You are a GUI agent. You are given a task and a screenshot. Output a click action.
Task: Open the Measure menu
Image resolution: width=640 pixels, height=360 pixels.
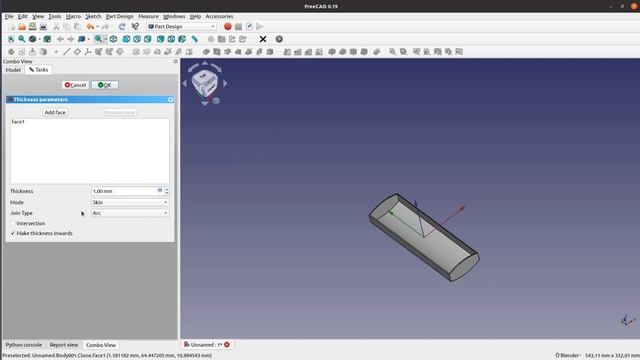coord(148,16)
